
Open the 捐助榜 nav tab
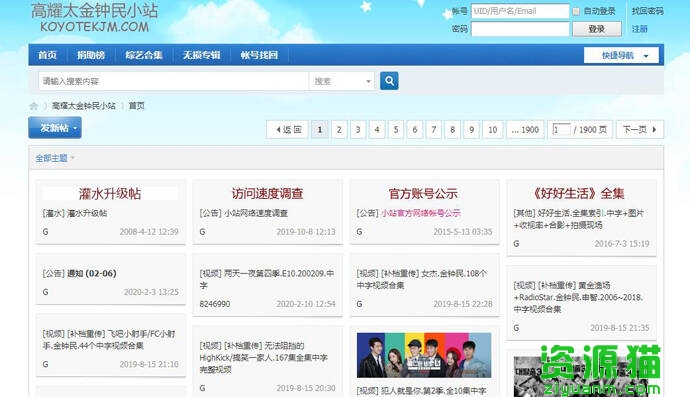pyautogui.click(x=91, y=55)
